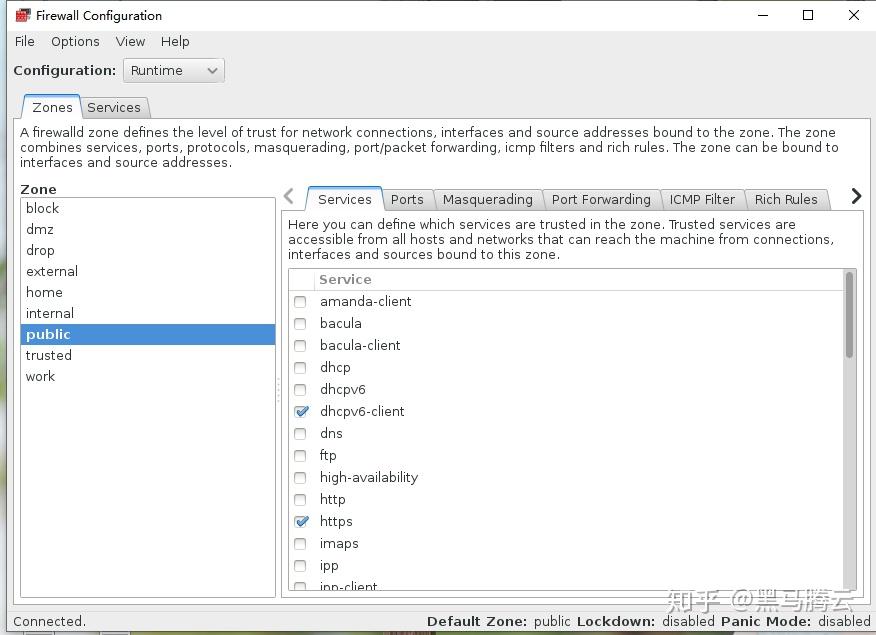The width and height of the screenshot is (876, 635).
Task: Enable the ipp service checkbox
Action: pyautogui.click(x=301, y=566)
